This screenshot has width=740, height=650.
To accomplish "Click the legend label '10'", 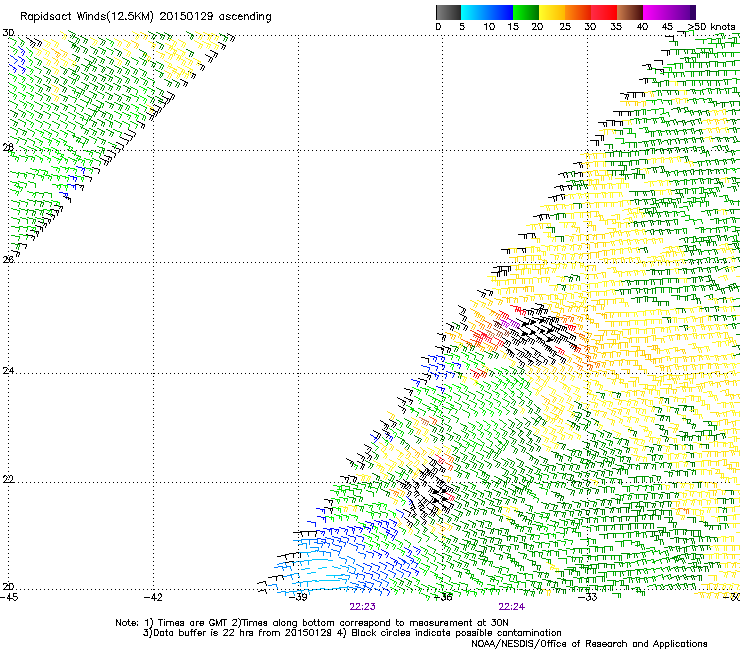I will coord(489,27).
